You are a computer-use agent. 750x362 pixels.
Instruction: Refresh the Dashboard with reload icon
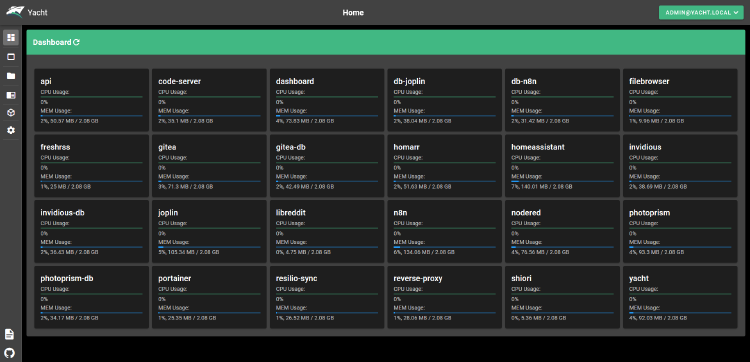point(77,42)
